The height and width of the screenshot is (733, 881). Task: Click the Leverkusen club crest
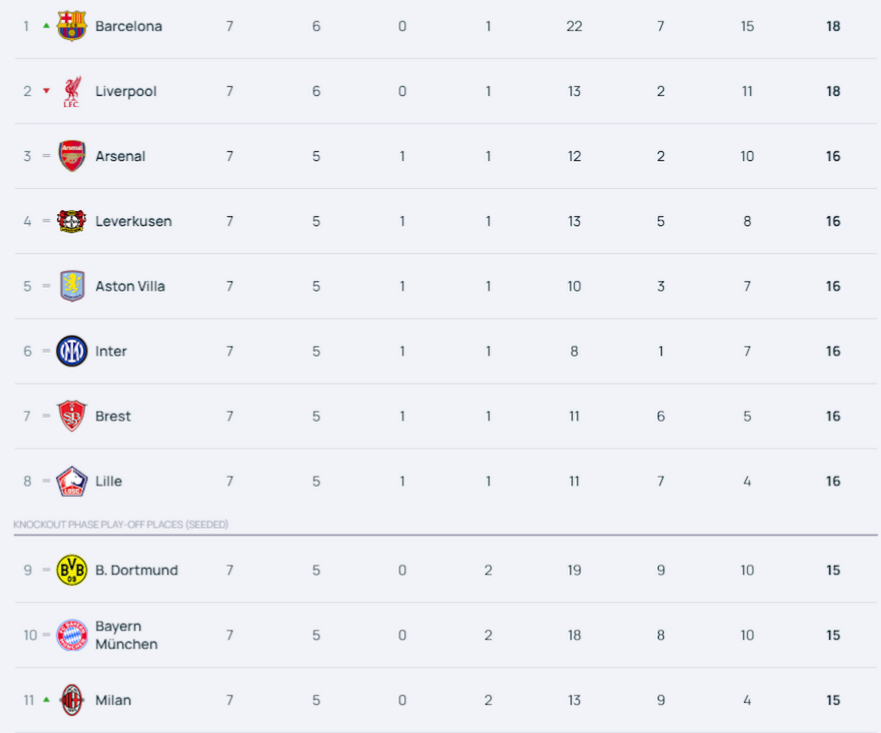point(71,221)
